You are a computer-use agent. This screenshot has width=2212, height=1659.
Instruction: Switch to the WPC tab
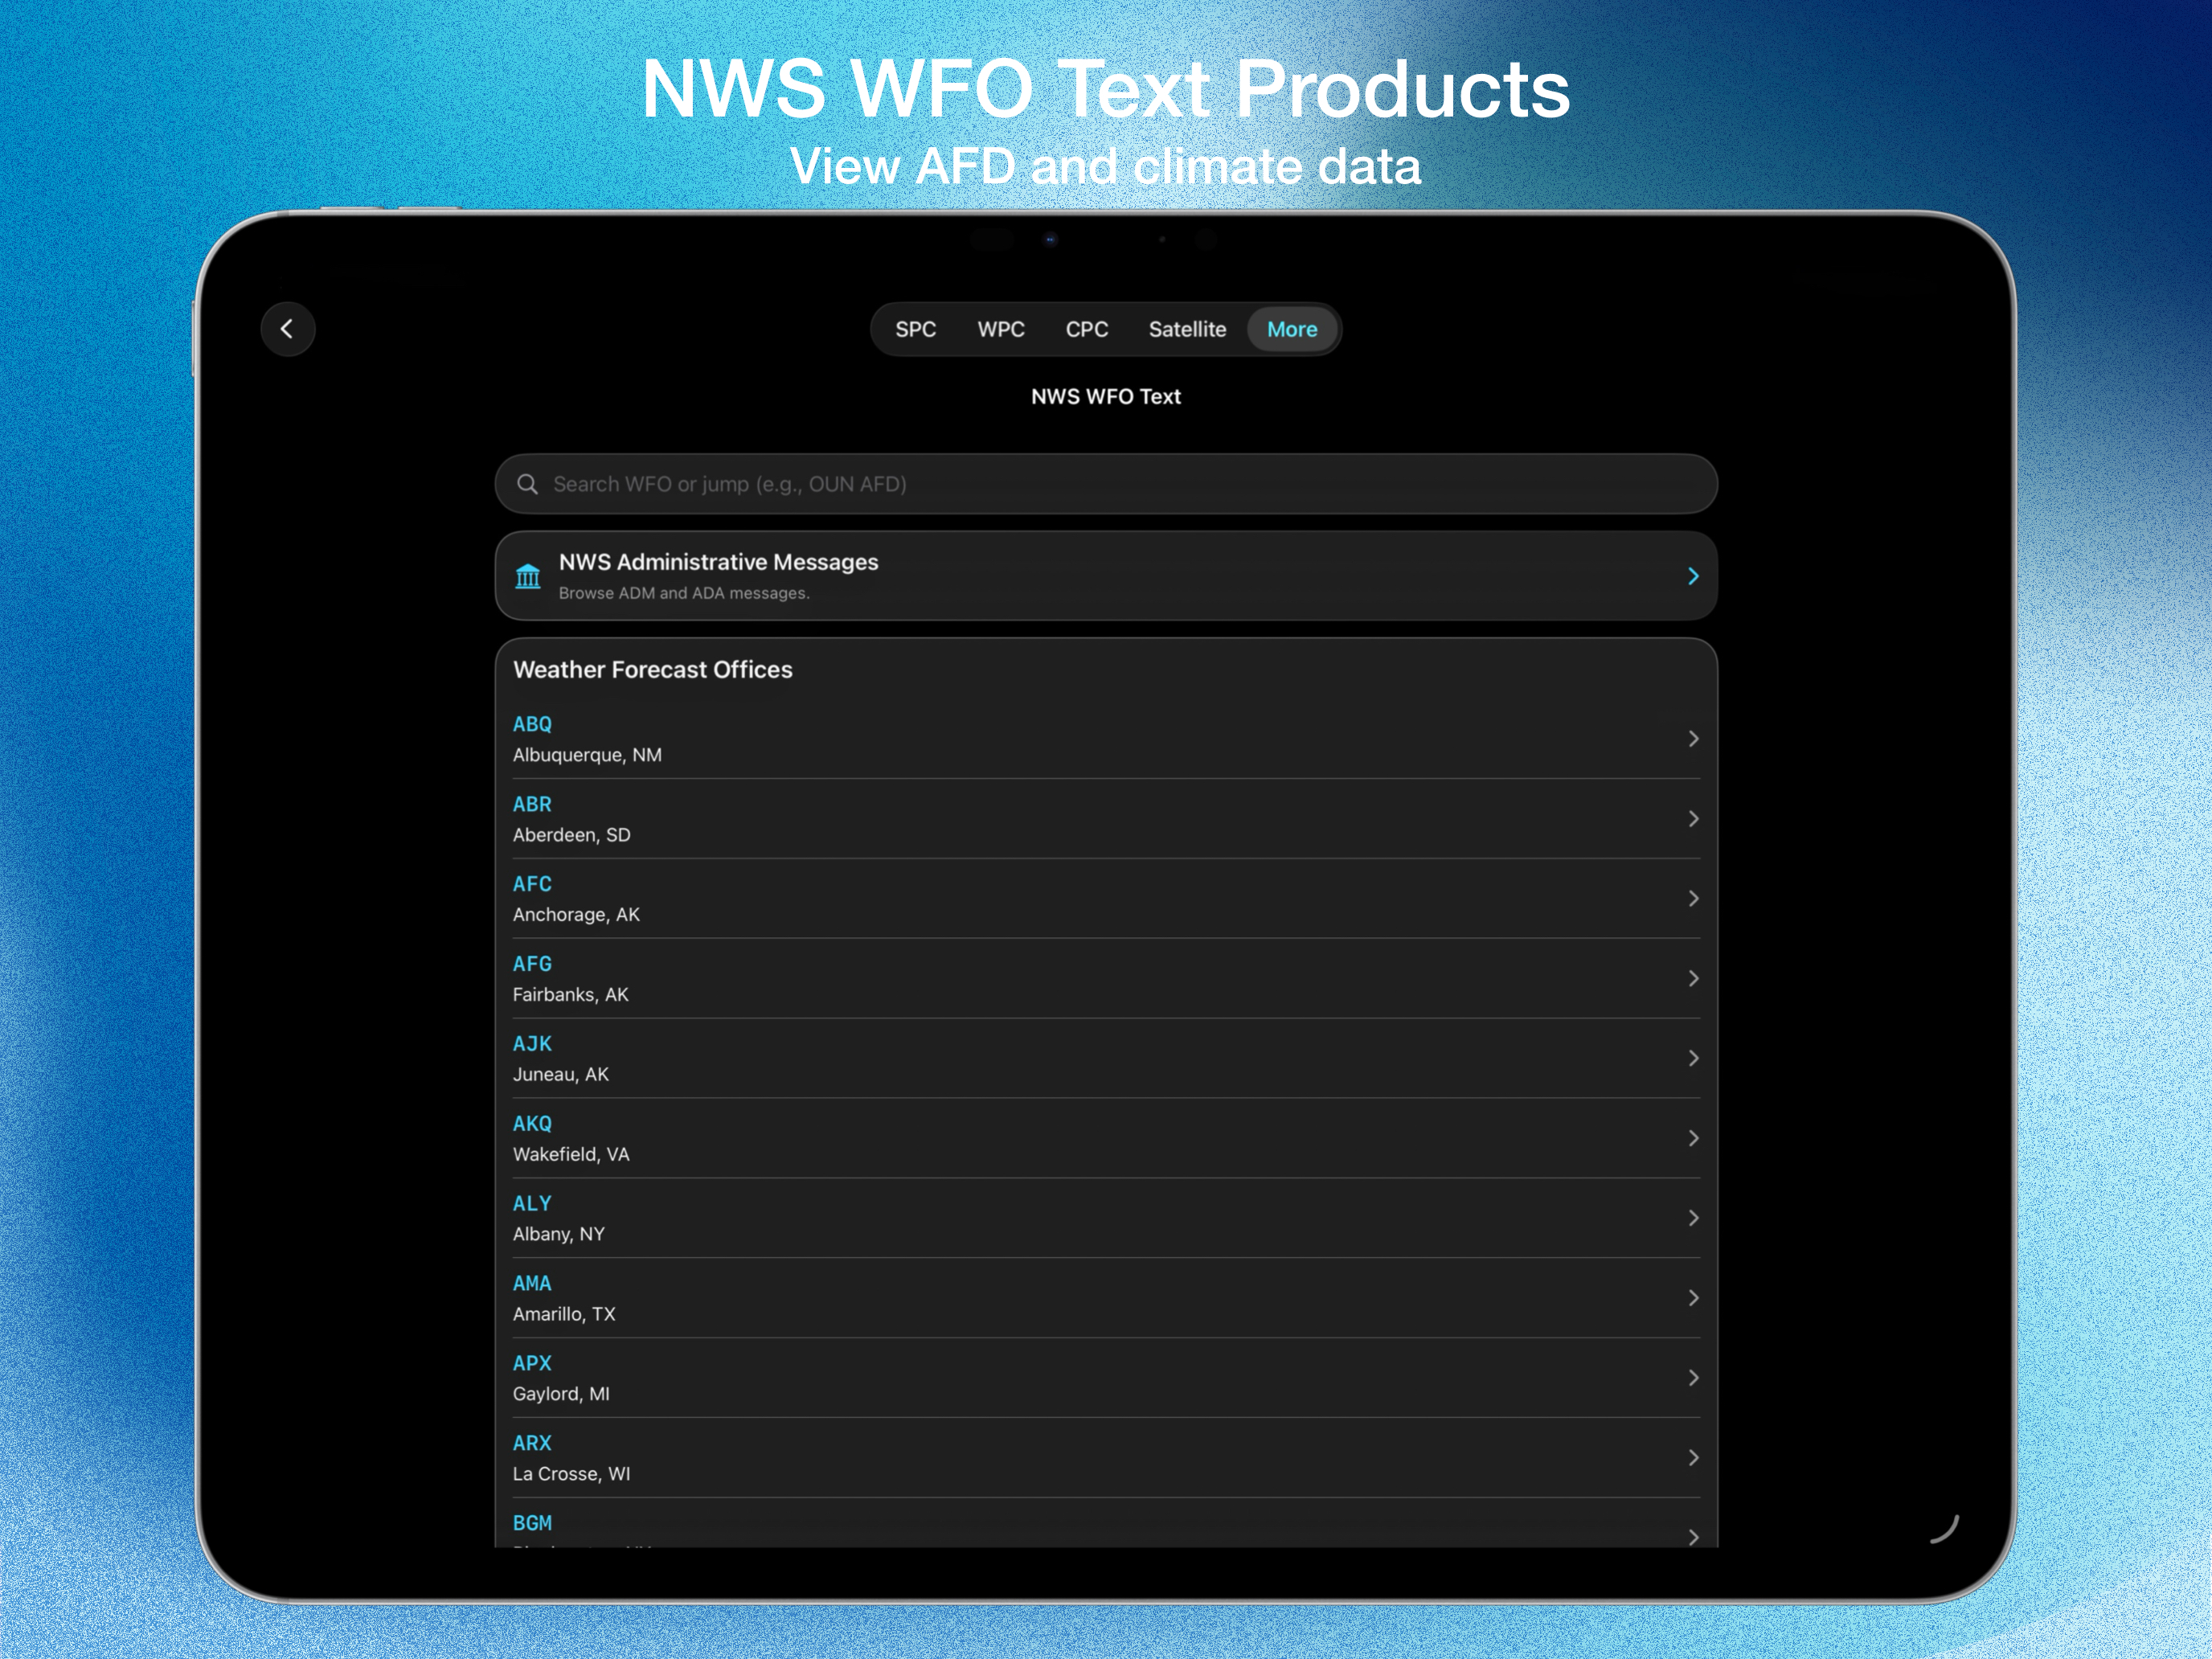(x=1001, y=329)
